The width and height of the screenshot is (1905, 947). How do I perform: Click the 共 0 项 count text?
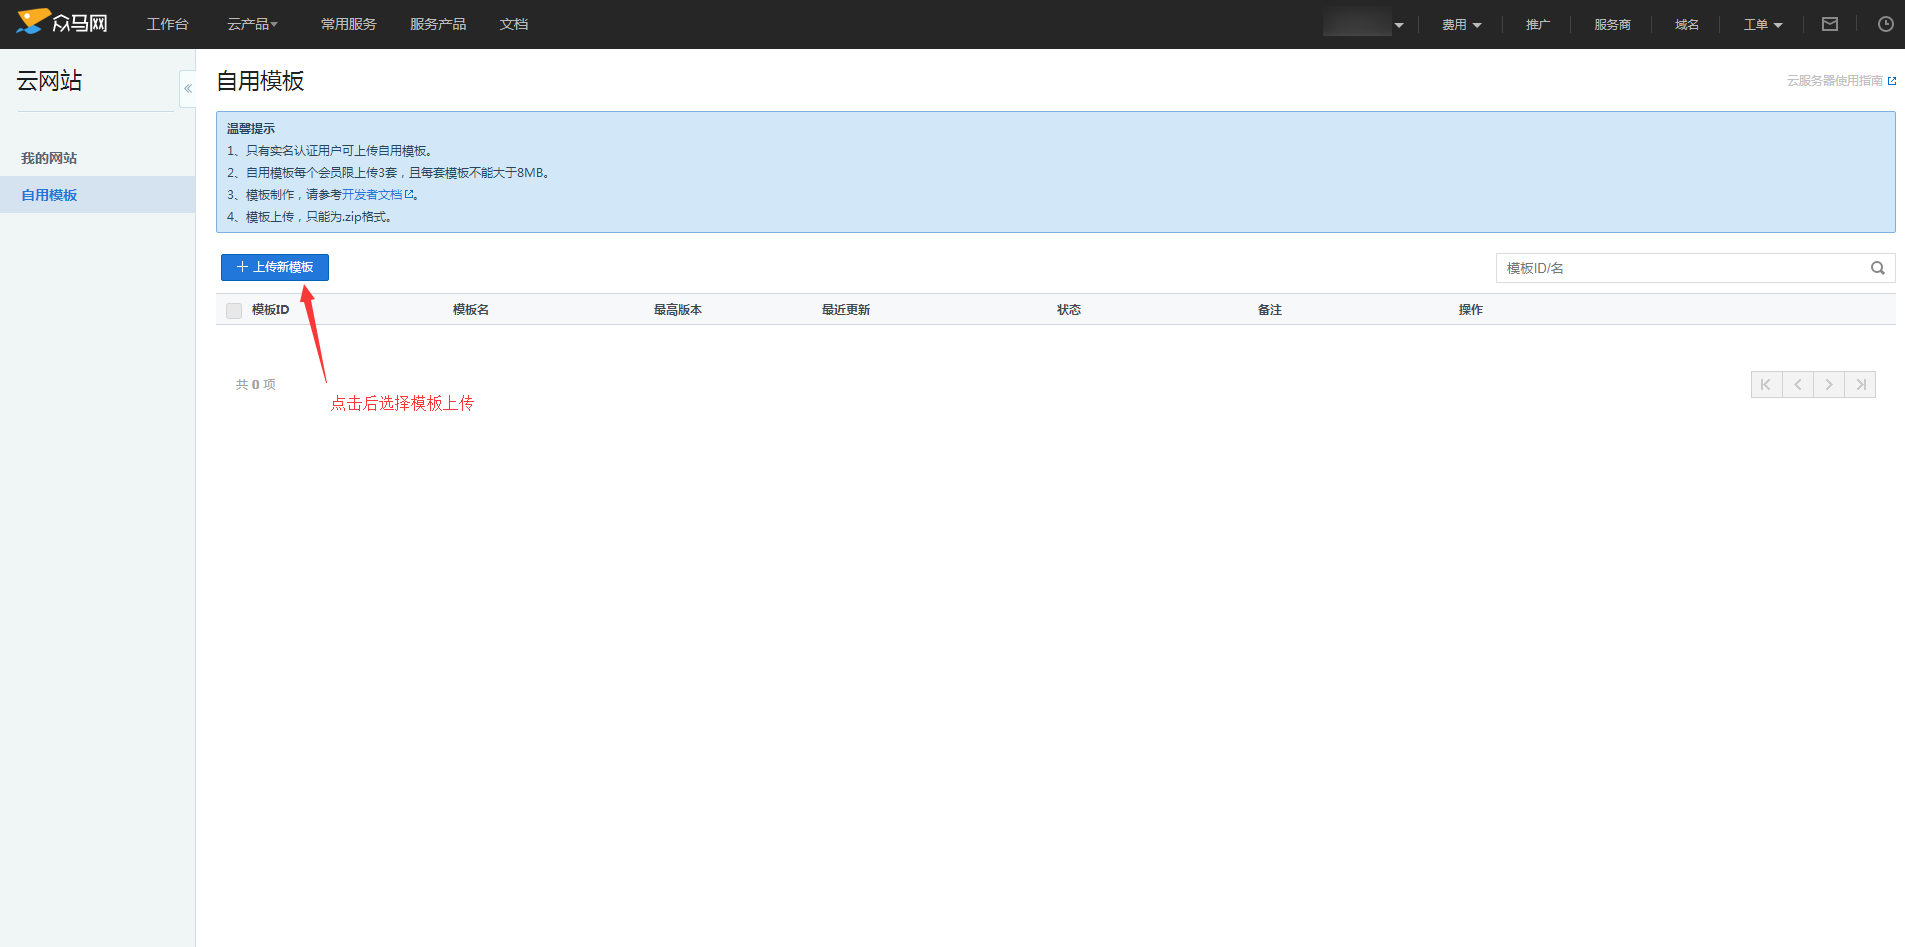pos(256,385)
